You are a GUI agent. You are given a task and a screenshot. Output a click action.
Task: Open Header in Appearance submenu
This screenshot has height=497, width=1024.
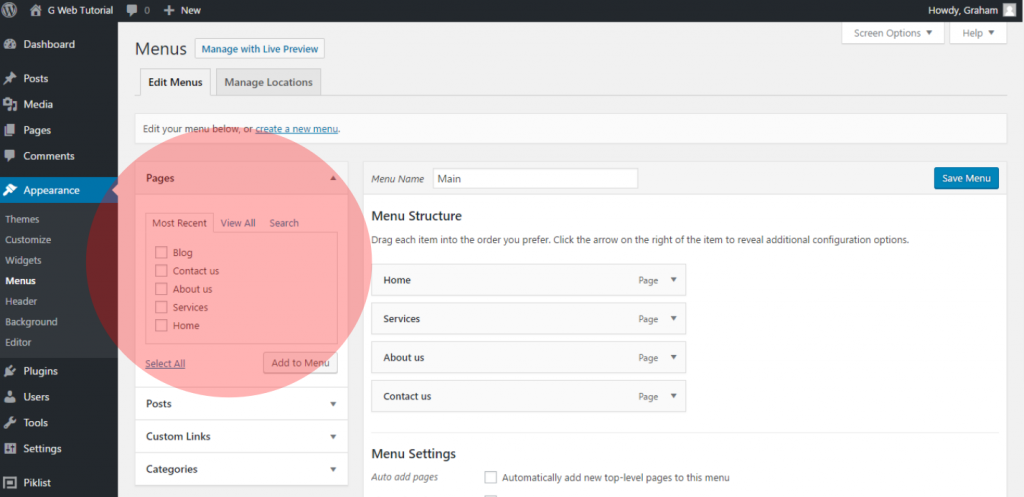coord(21,301)
